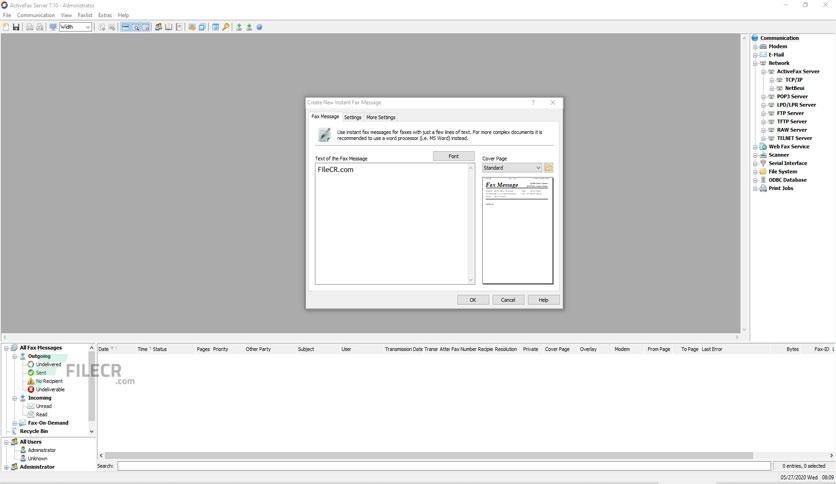
Task: Switch to the Settings tab in dialog
Action: pyautogui.click(x=352, y=117)
